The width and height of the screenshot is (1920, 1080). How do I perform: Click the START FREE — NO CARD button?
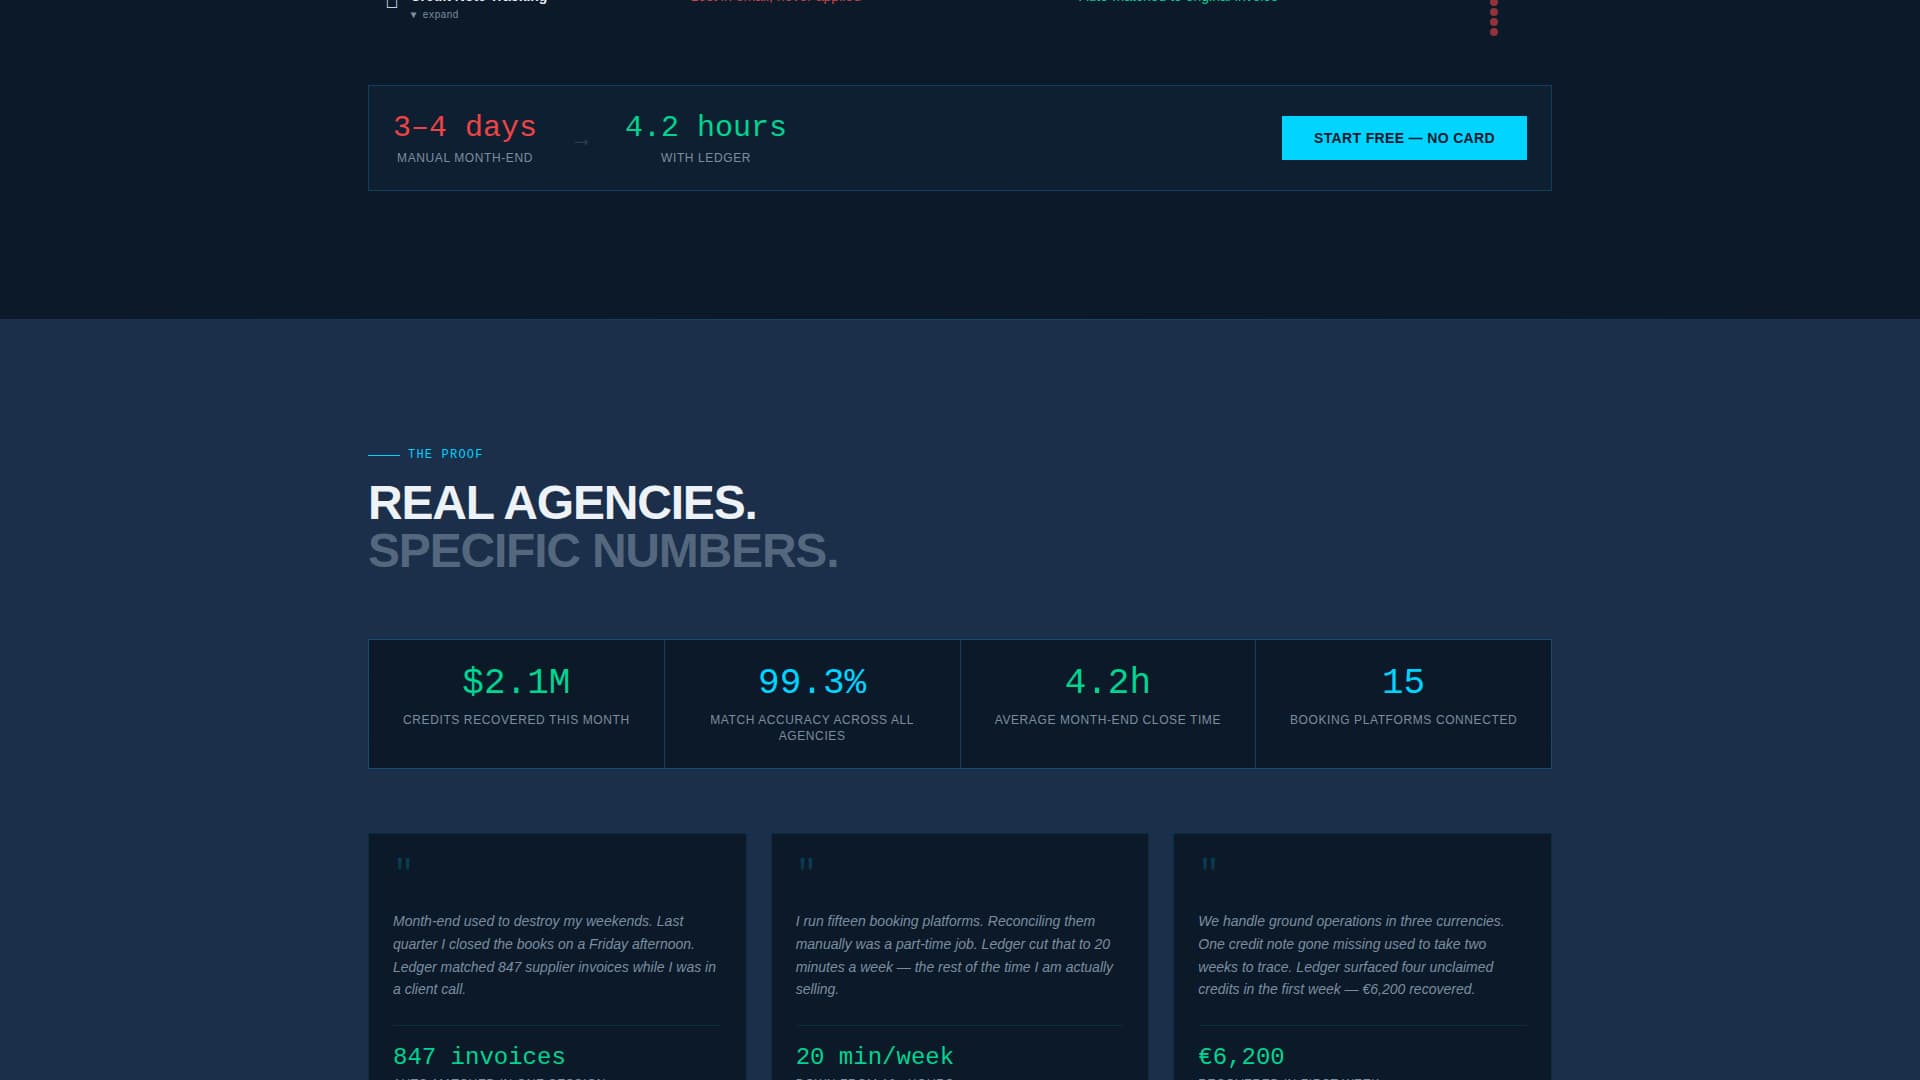pyautogui.click(x=1404, y=138)
